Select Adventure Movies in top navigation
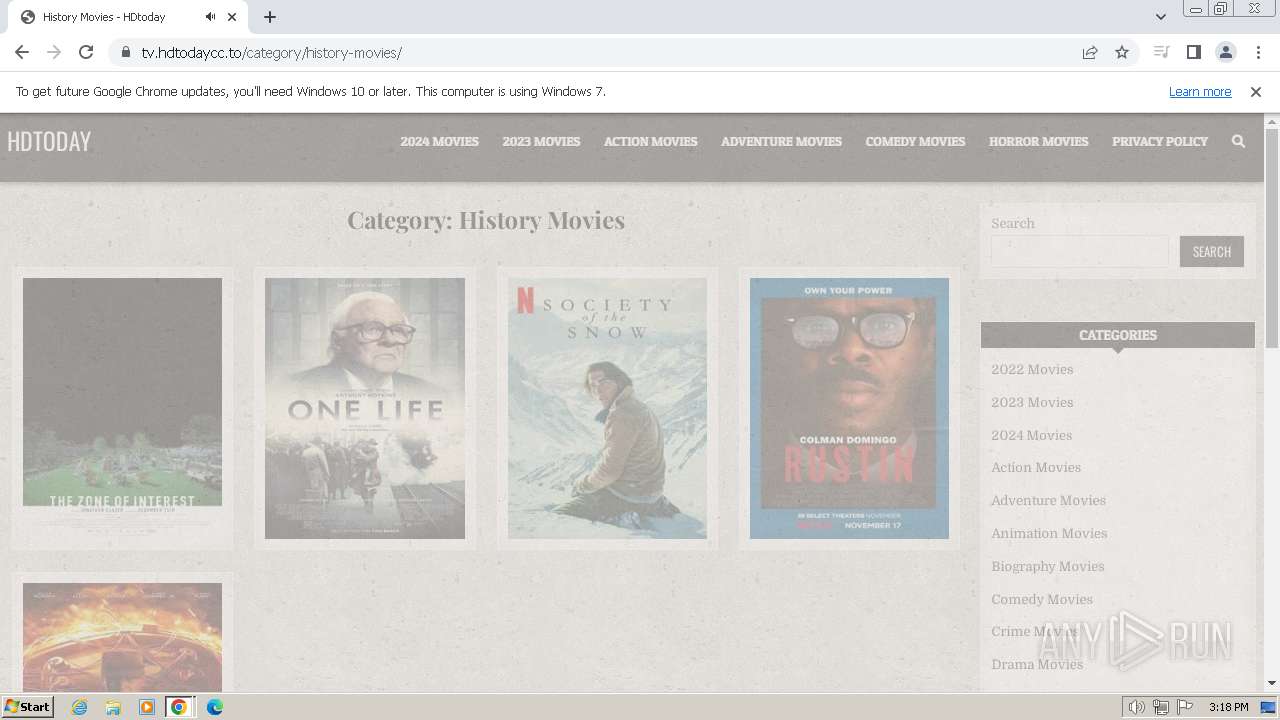 coord(781,141)
